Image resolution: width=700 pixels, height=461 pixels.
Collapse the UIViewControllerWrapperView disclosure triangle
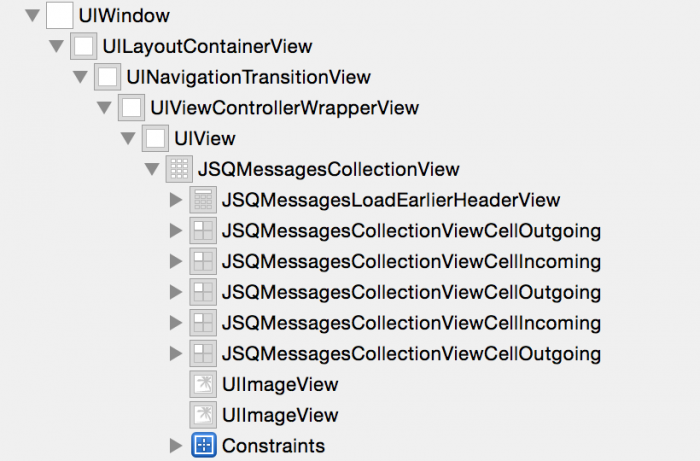click(104, 108)
